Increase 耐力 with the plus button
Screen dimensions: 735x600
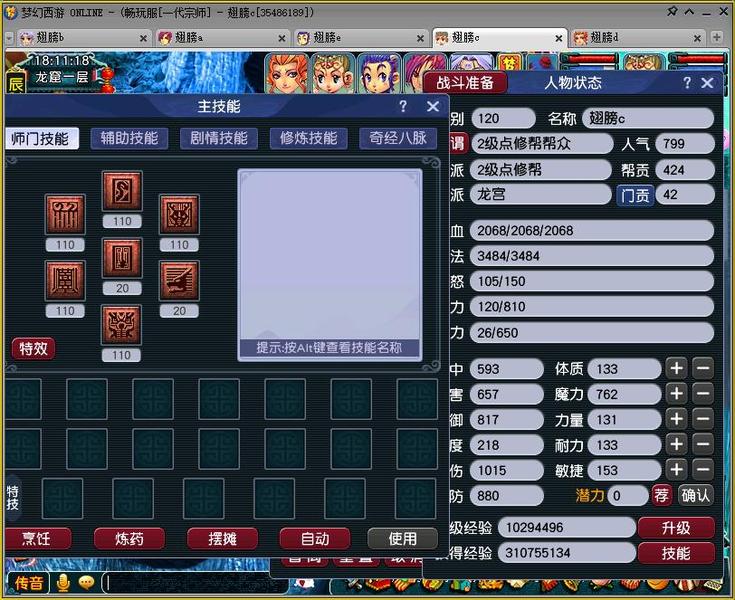click(676, 444)
